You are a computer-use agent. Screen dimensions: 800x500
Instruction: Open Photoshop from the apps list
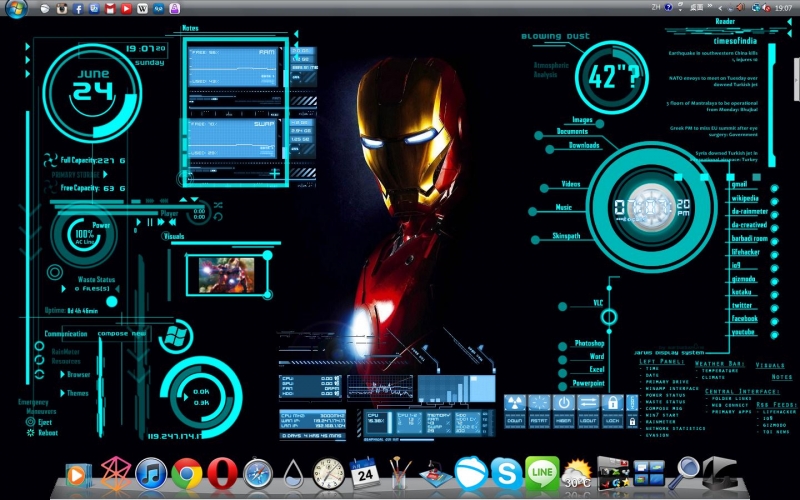click(x=589, y=343)
